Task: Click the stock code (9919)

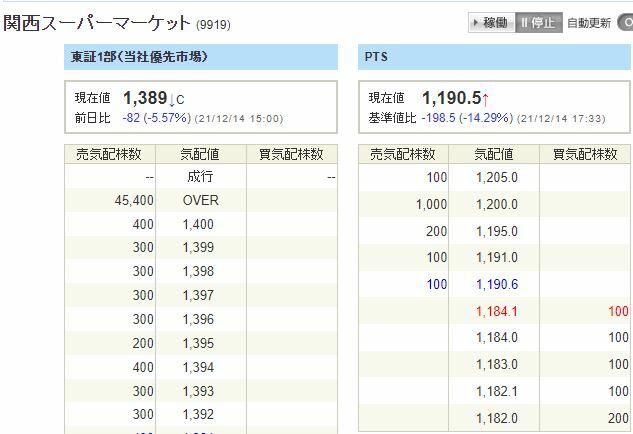Action: point(213,25)
